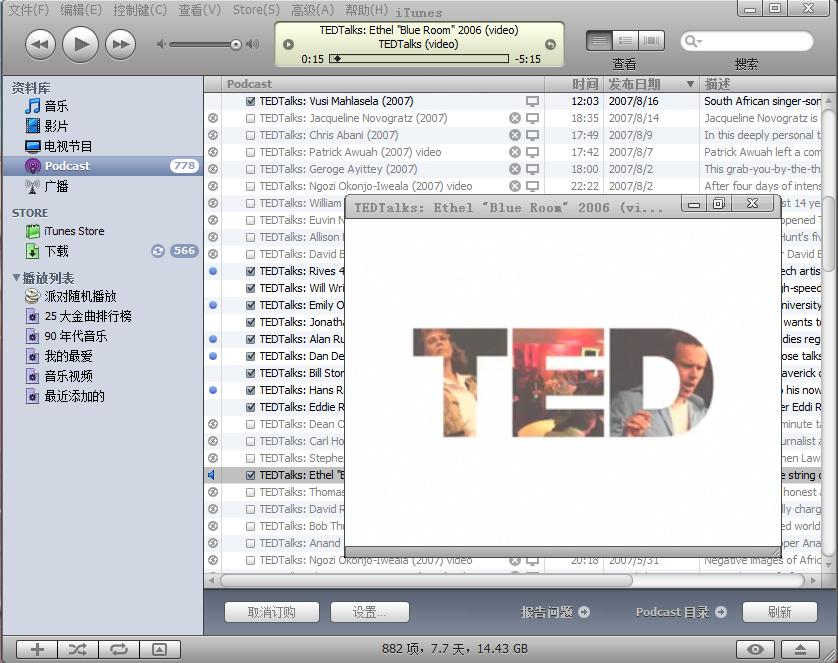Toggle artwork viewer panel button

(x=159, y=650)
